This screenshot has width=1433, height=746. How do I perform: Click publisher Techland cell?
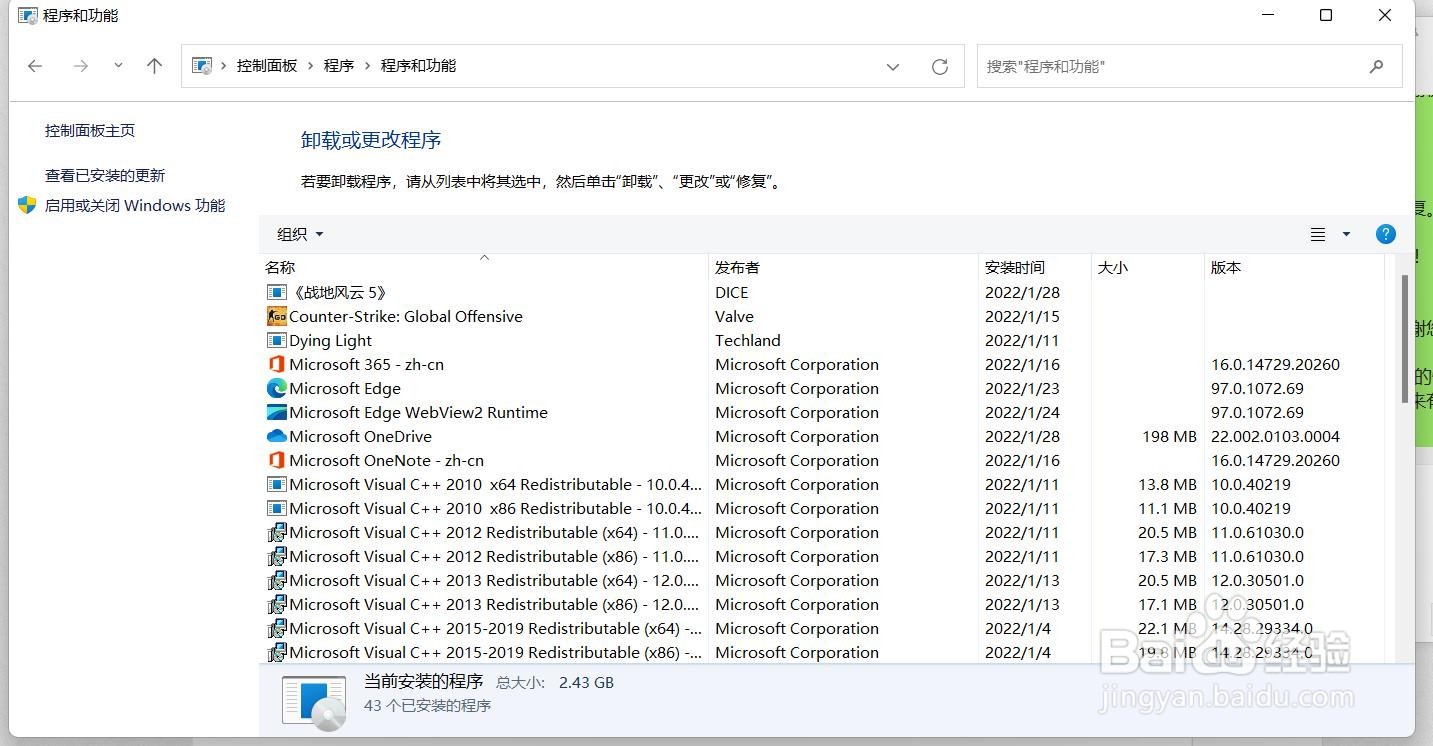coord(748,341)
